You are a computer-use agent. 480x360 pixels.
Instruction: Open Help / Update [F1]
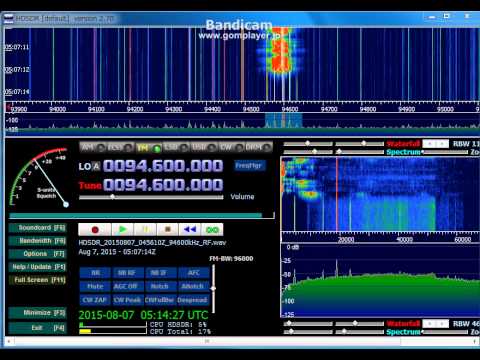click(x=38, y=267)
